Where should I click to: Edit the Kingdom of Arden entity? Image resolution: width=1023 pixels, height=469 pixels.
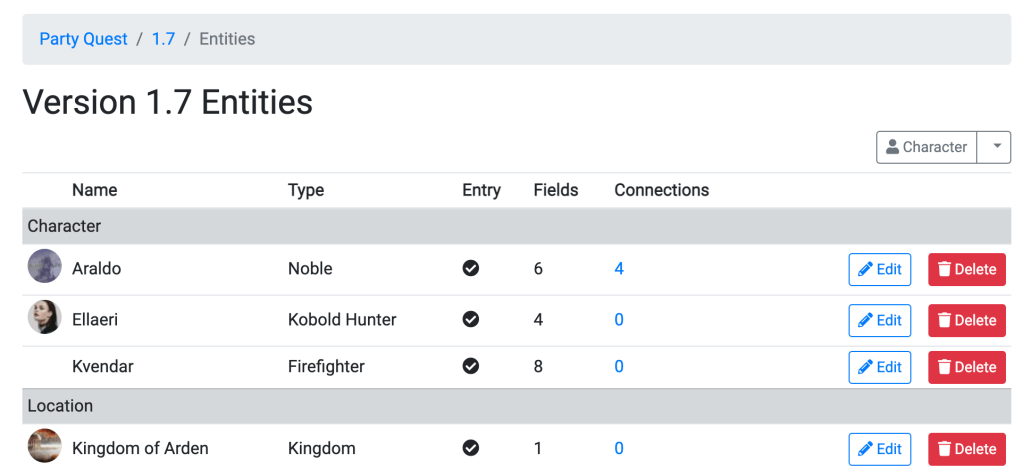pos(880,449)
